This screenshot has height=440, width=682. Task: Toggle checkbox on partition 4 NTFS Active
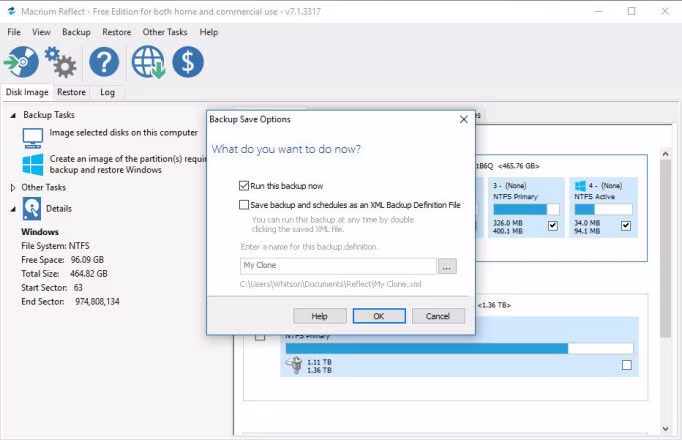[x=626, y=226]
